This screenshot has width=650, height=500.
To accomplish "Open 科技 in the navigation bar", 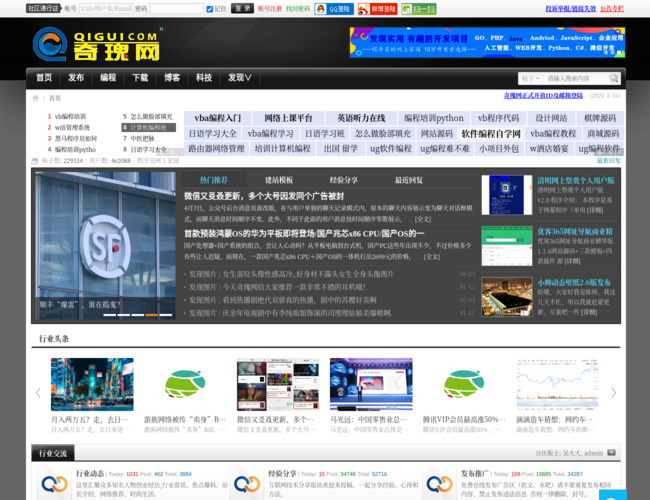I will click(x=204, y=78).
